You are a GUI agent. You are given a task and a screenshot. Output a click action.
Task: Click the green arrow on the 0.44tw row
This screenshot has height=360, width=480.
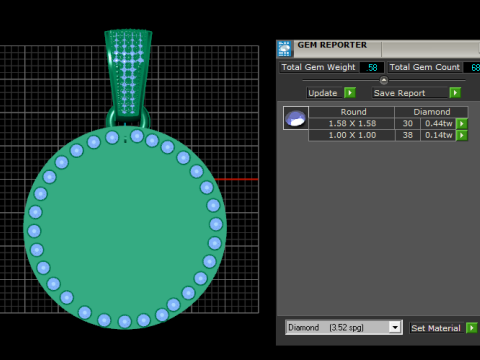click(x=462, y=124)
